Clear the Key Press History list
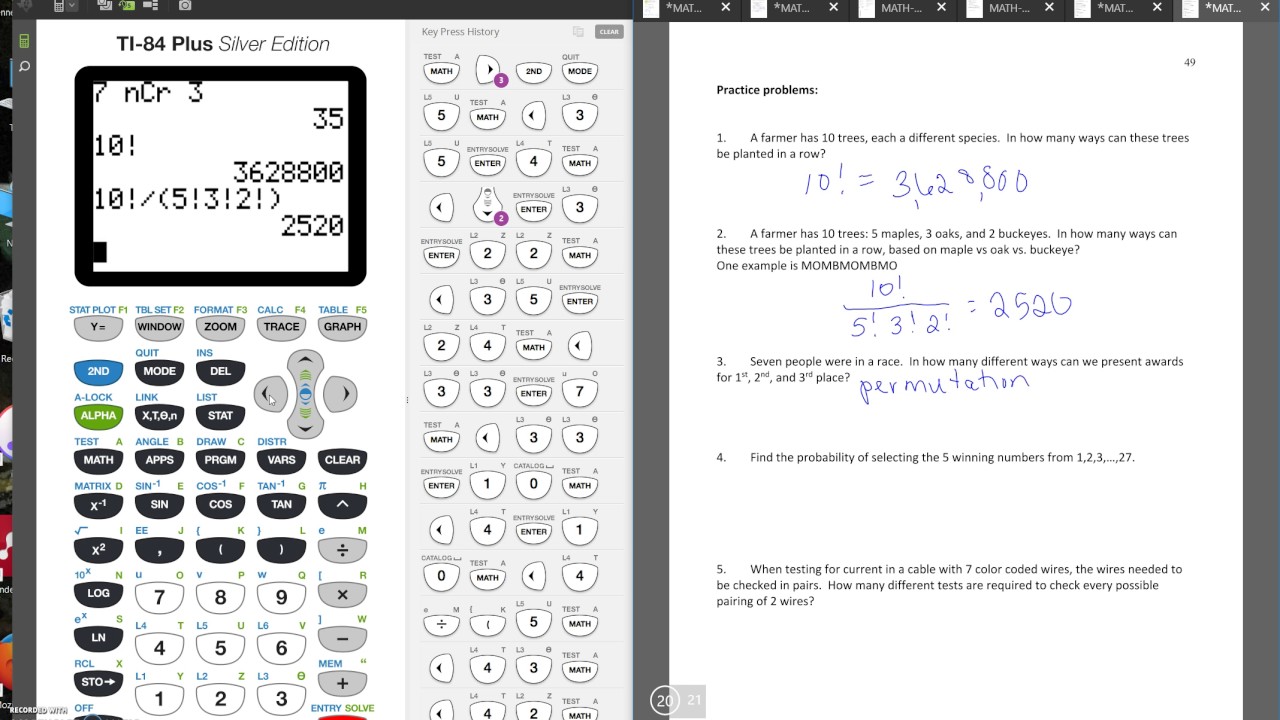The image size is (1280, 720). pyautogui.click(x=609, y=32)
